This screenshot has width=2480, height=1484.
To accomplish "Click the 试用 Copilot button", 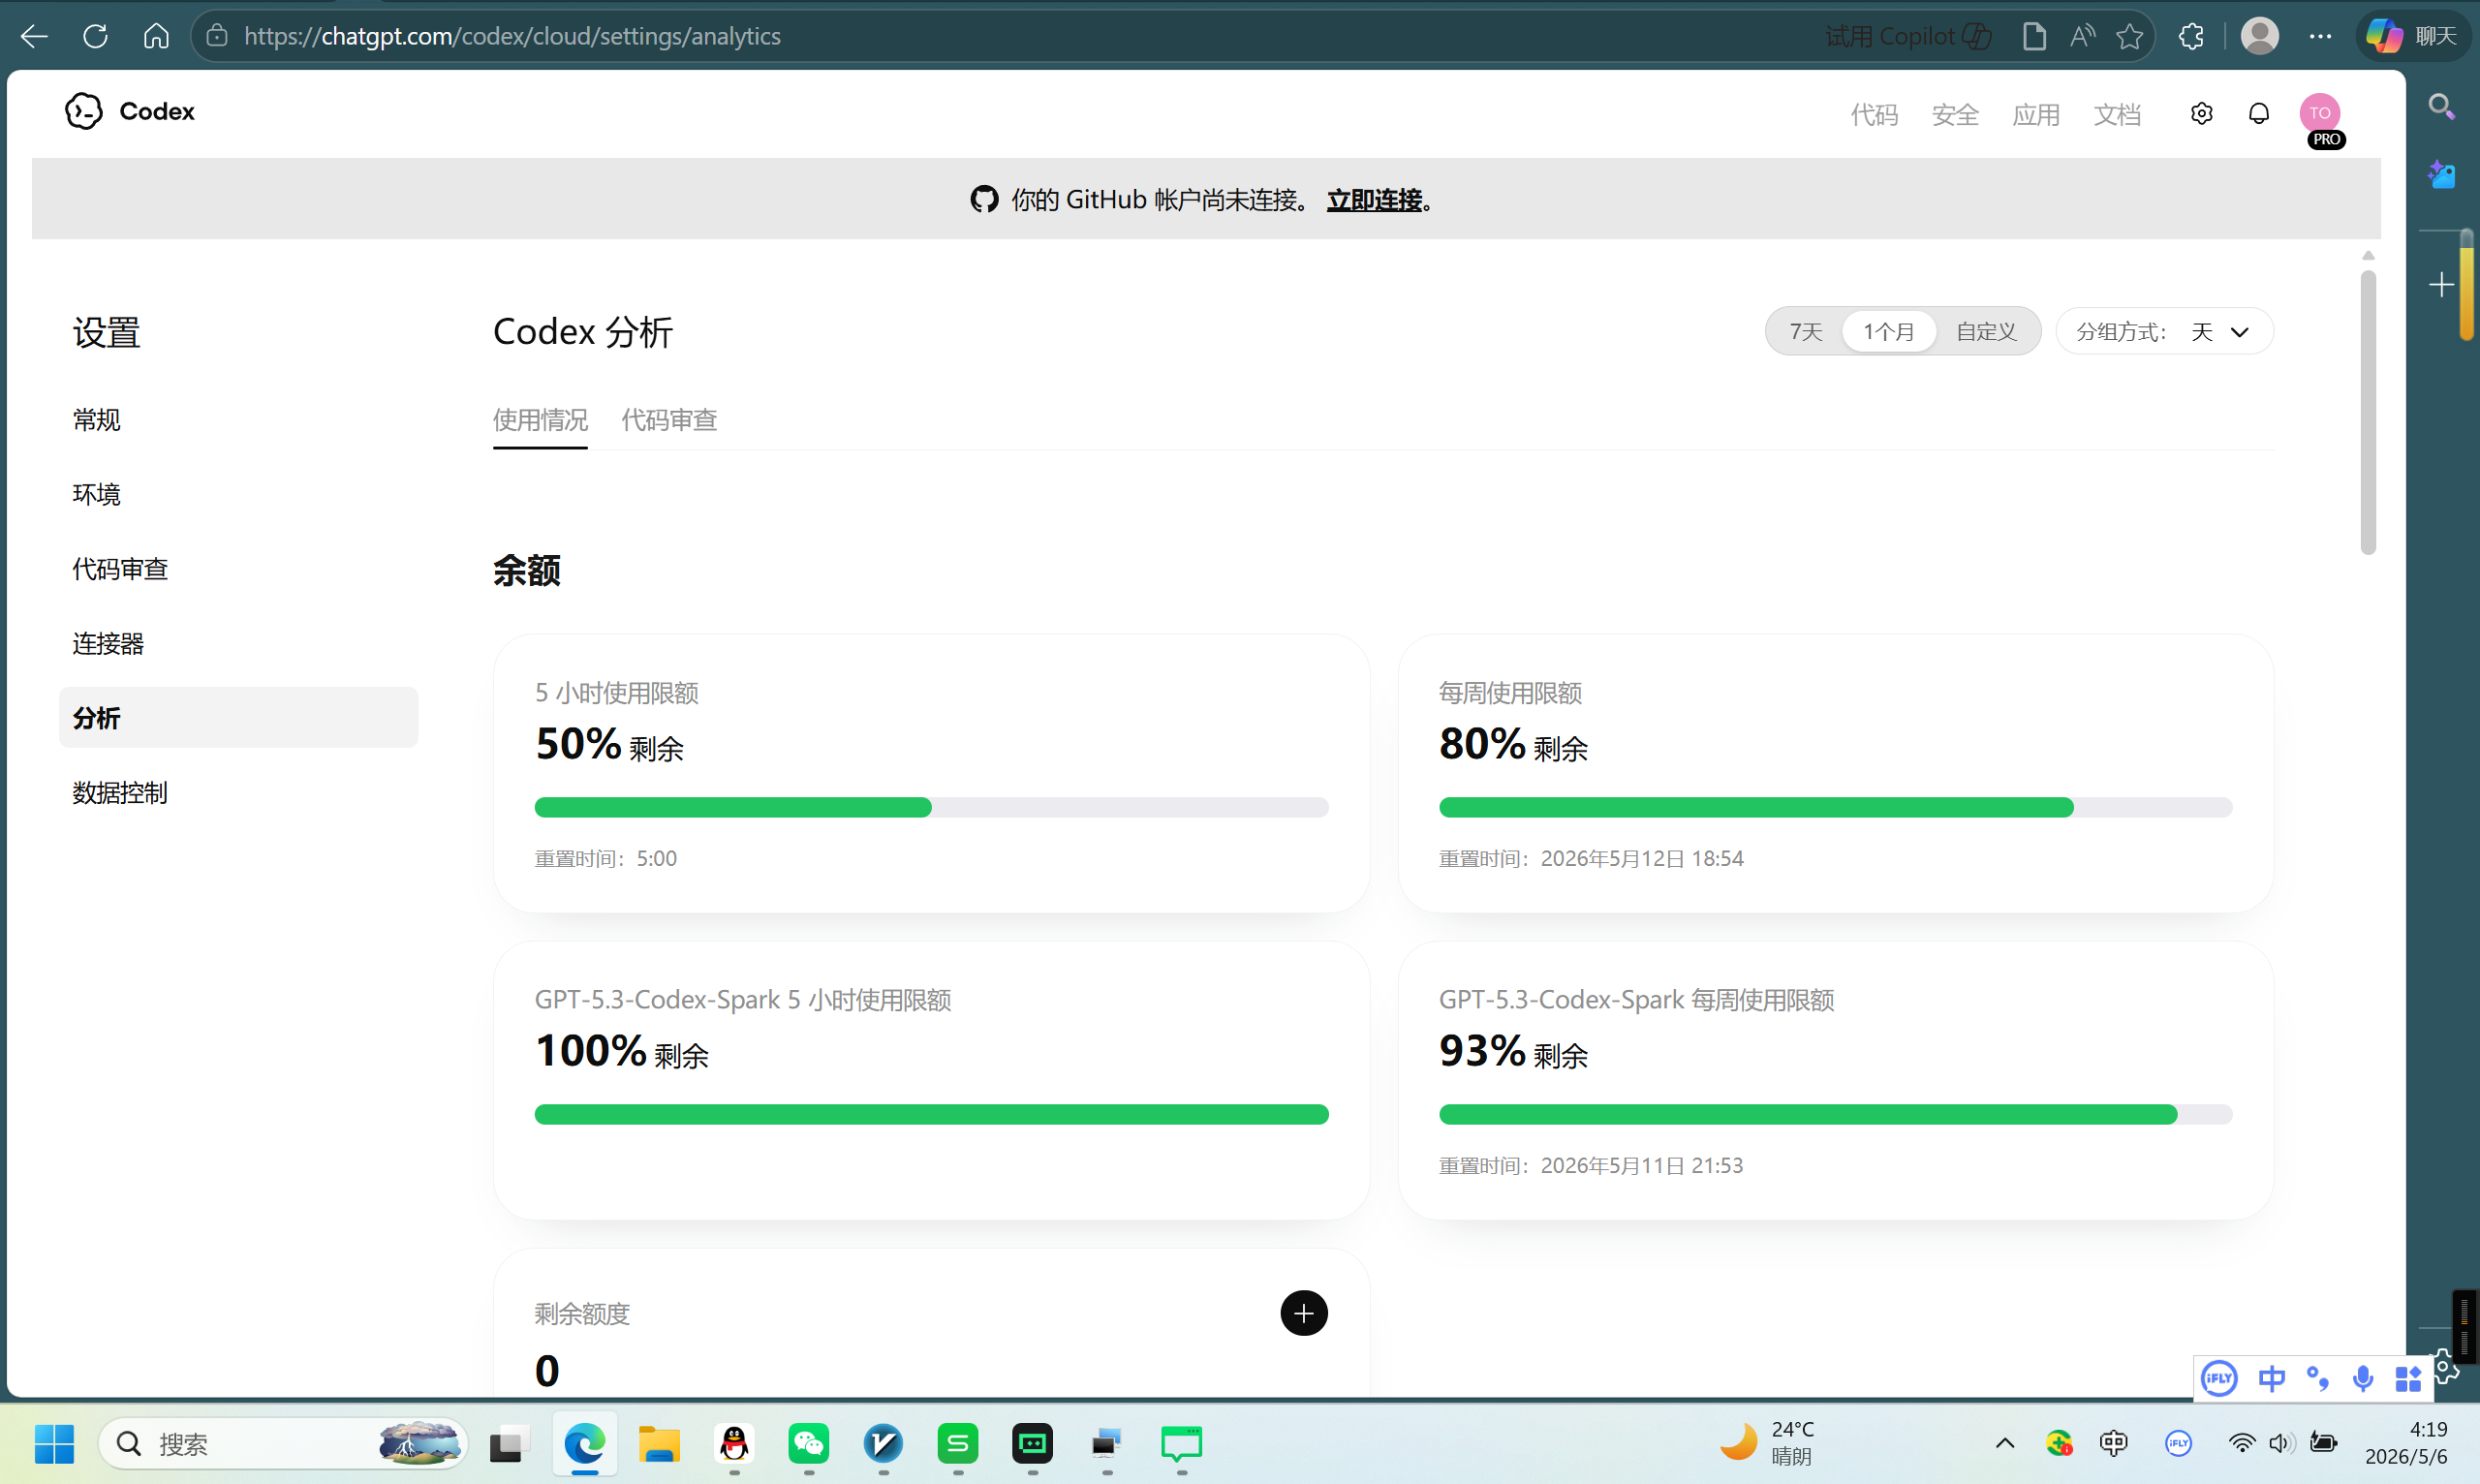I will (x=1908, y=37).
